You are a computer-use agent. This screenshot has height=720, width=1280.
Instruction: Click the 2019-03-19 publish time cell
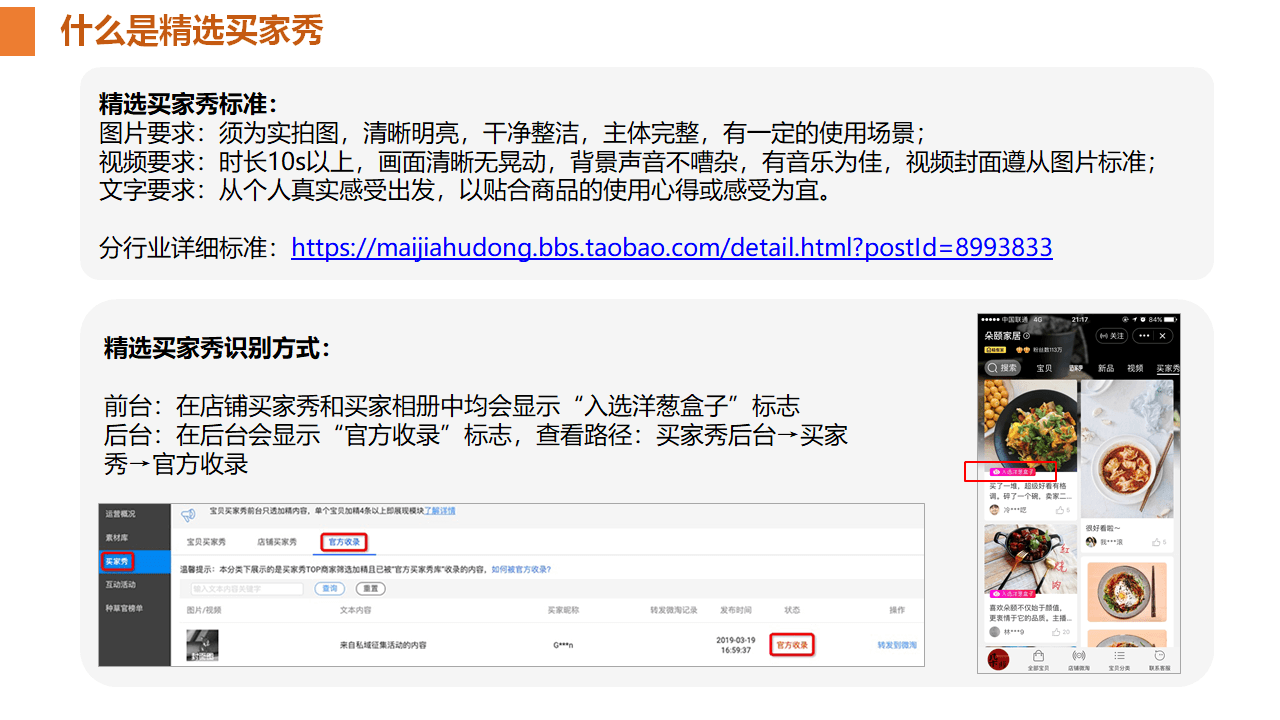pos(735,645)
